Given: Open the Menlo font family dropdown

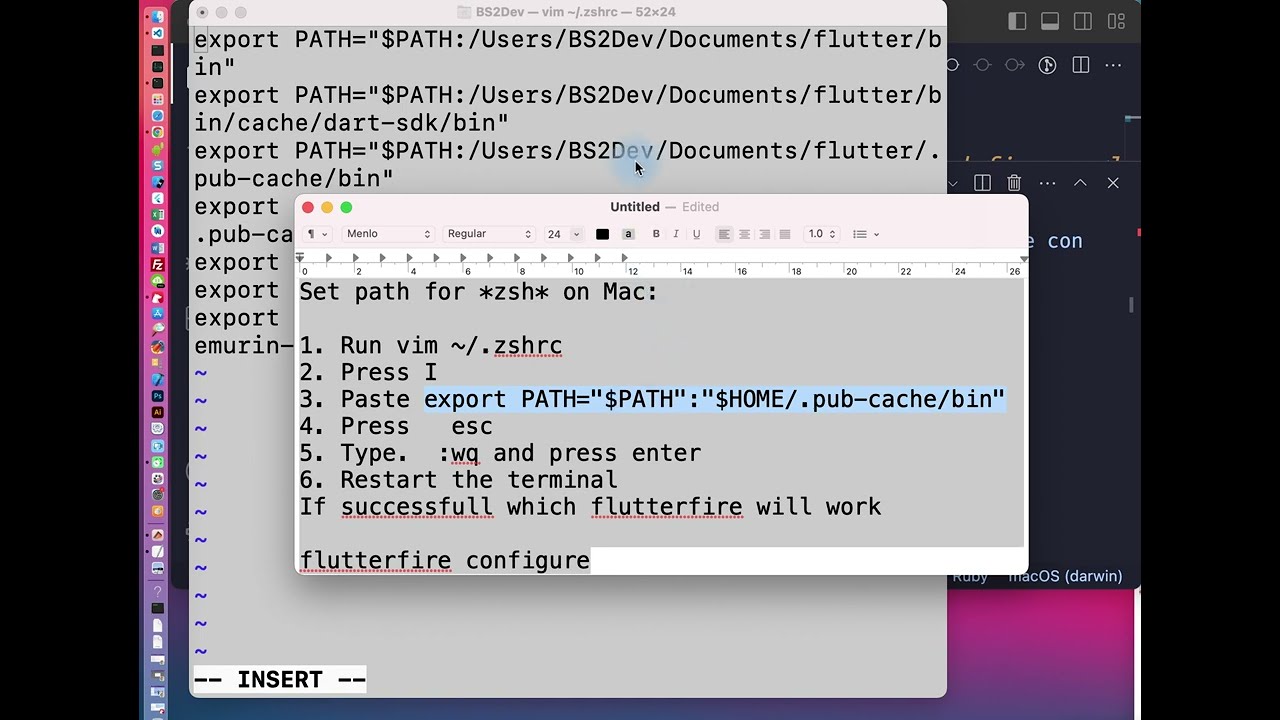Looking at the screenshot, I should [x=388, y=234].
